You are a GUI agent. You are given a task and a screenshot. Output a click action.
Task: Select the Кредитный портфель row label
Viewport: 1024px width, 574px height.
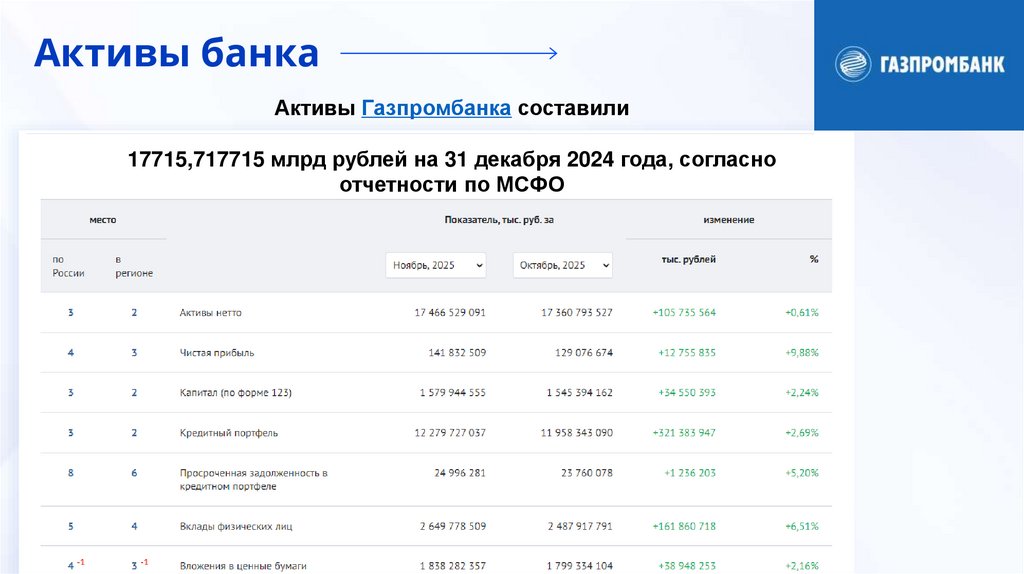coord(229,433)
